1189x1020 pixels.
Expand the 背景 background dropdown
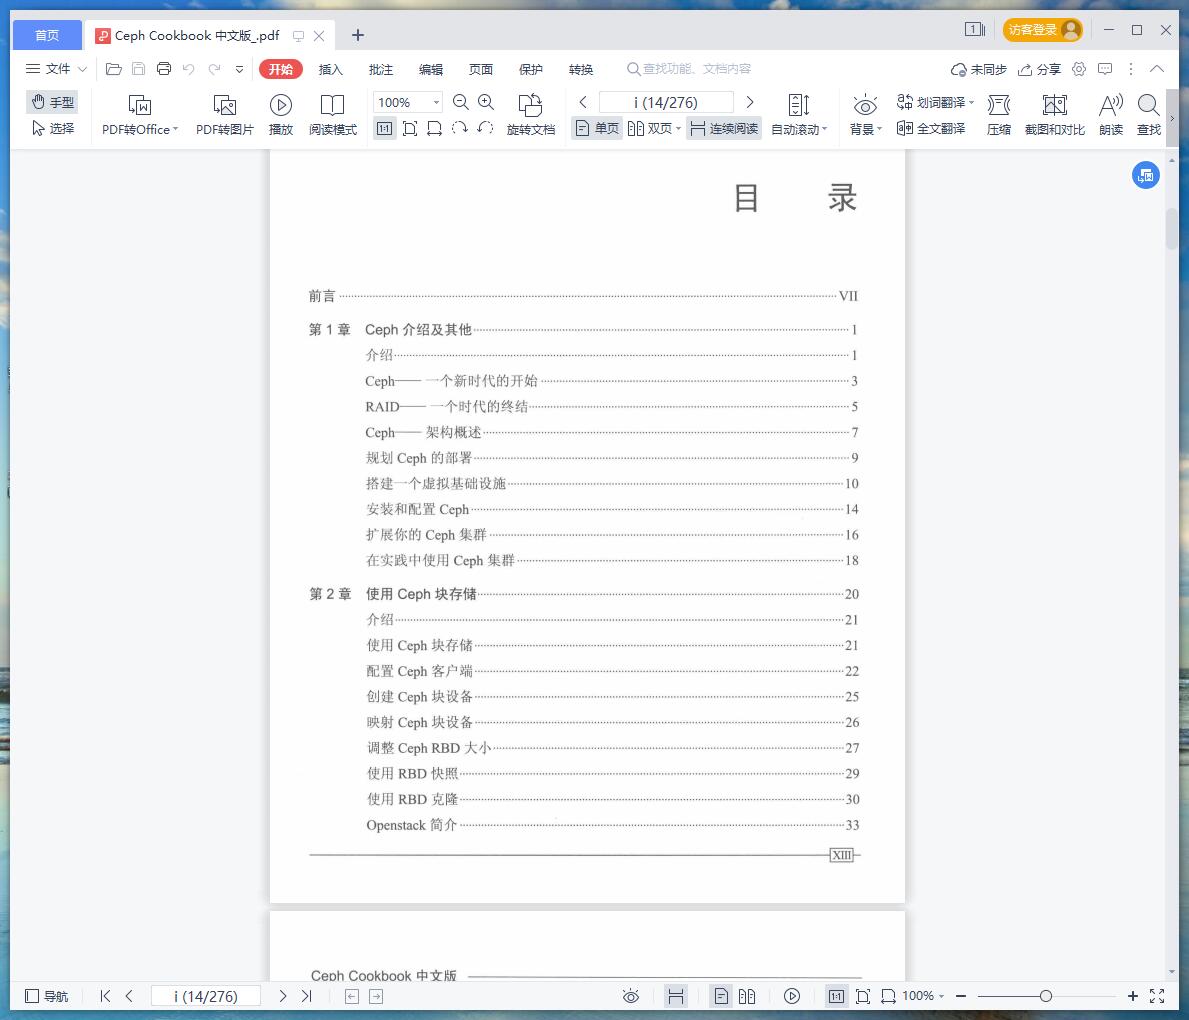point(879,129)
